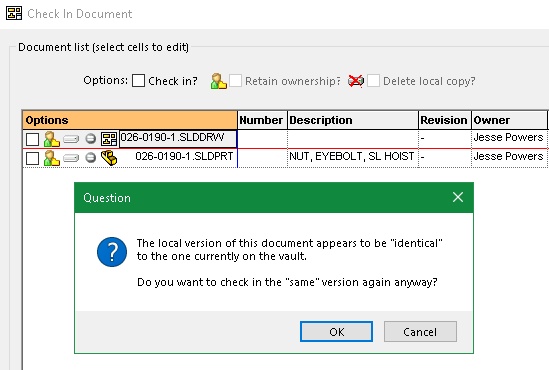Click the drawing file icon for 026-0190-1.SLDDRW
This screenshot has height=370, width=549.
coord(109,139)
